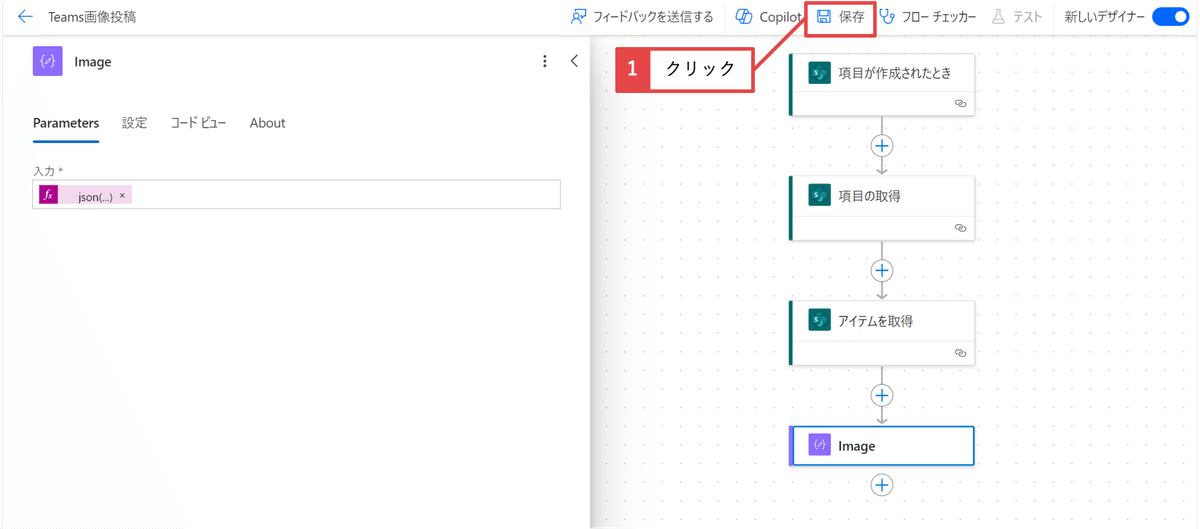Click the flow name Teams画像投稿
The width and height of the screenshot is (1200, 529).
coord(92,17)
